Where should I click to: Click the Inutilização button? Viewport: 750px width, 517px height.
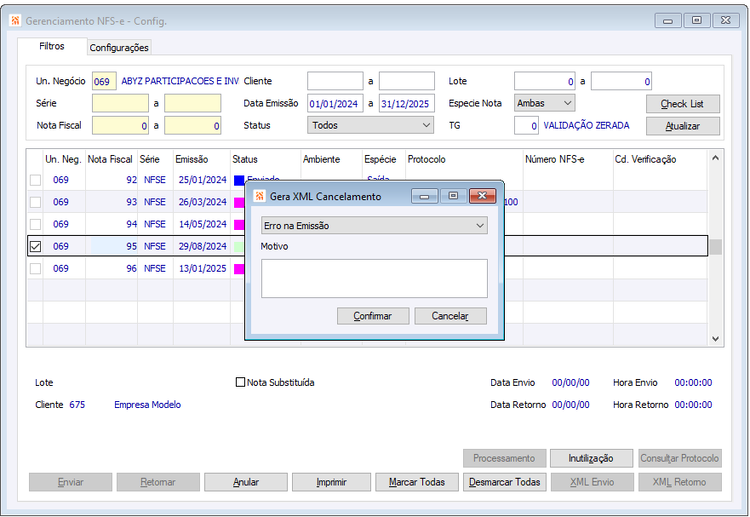click(591, 458)
